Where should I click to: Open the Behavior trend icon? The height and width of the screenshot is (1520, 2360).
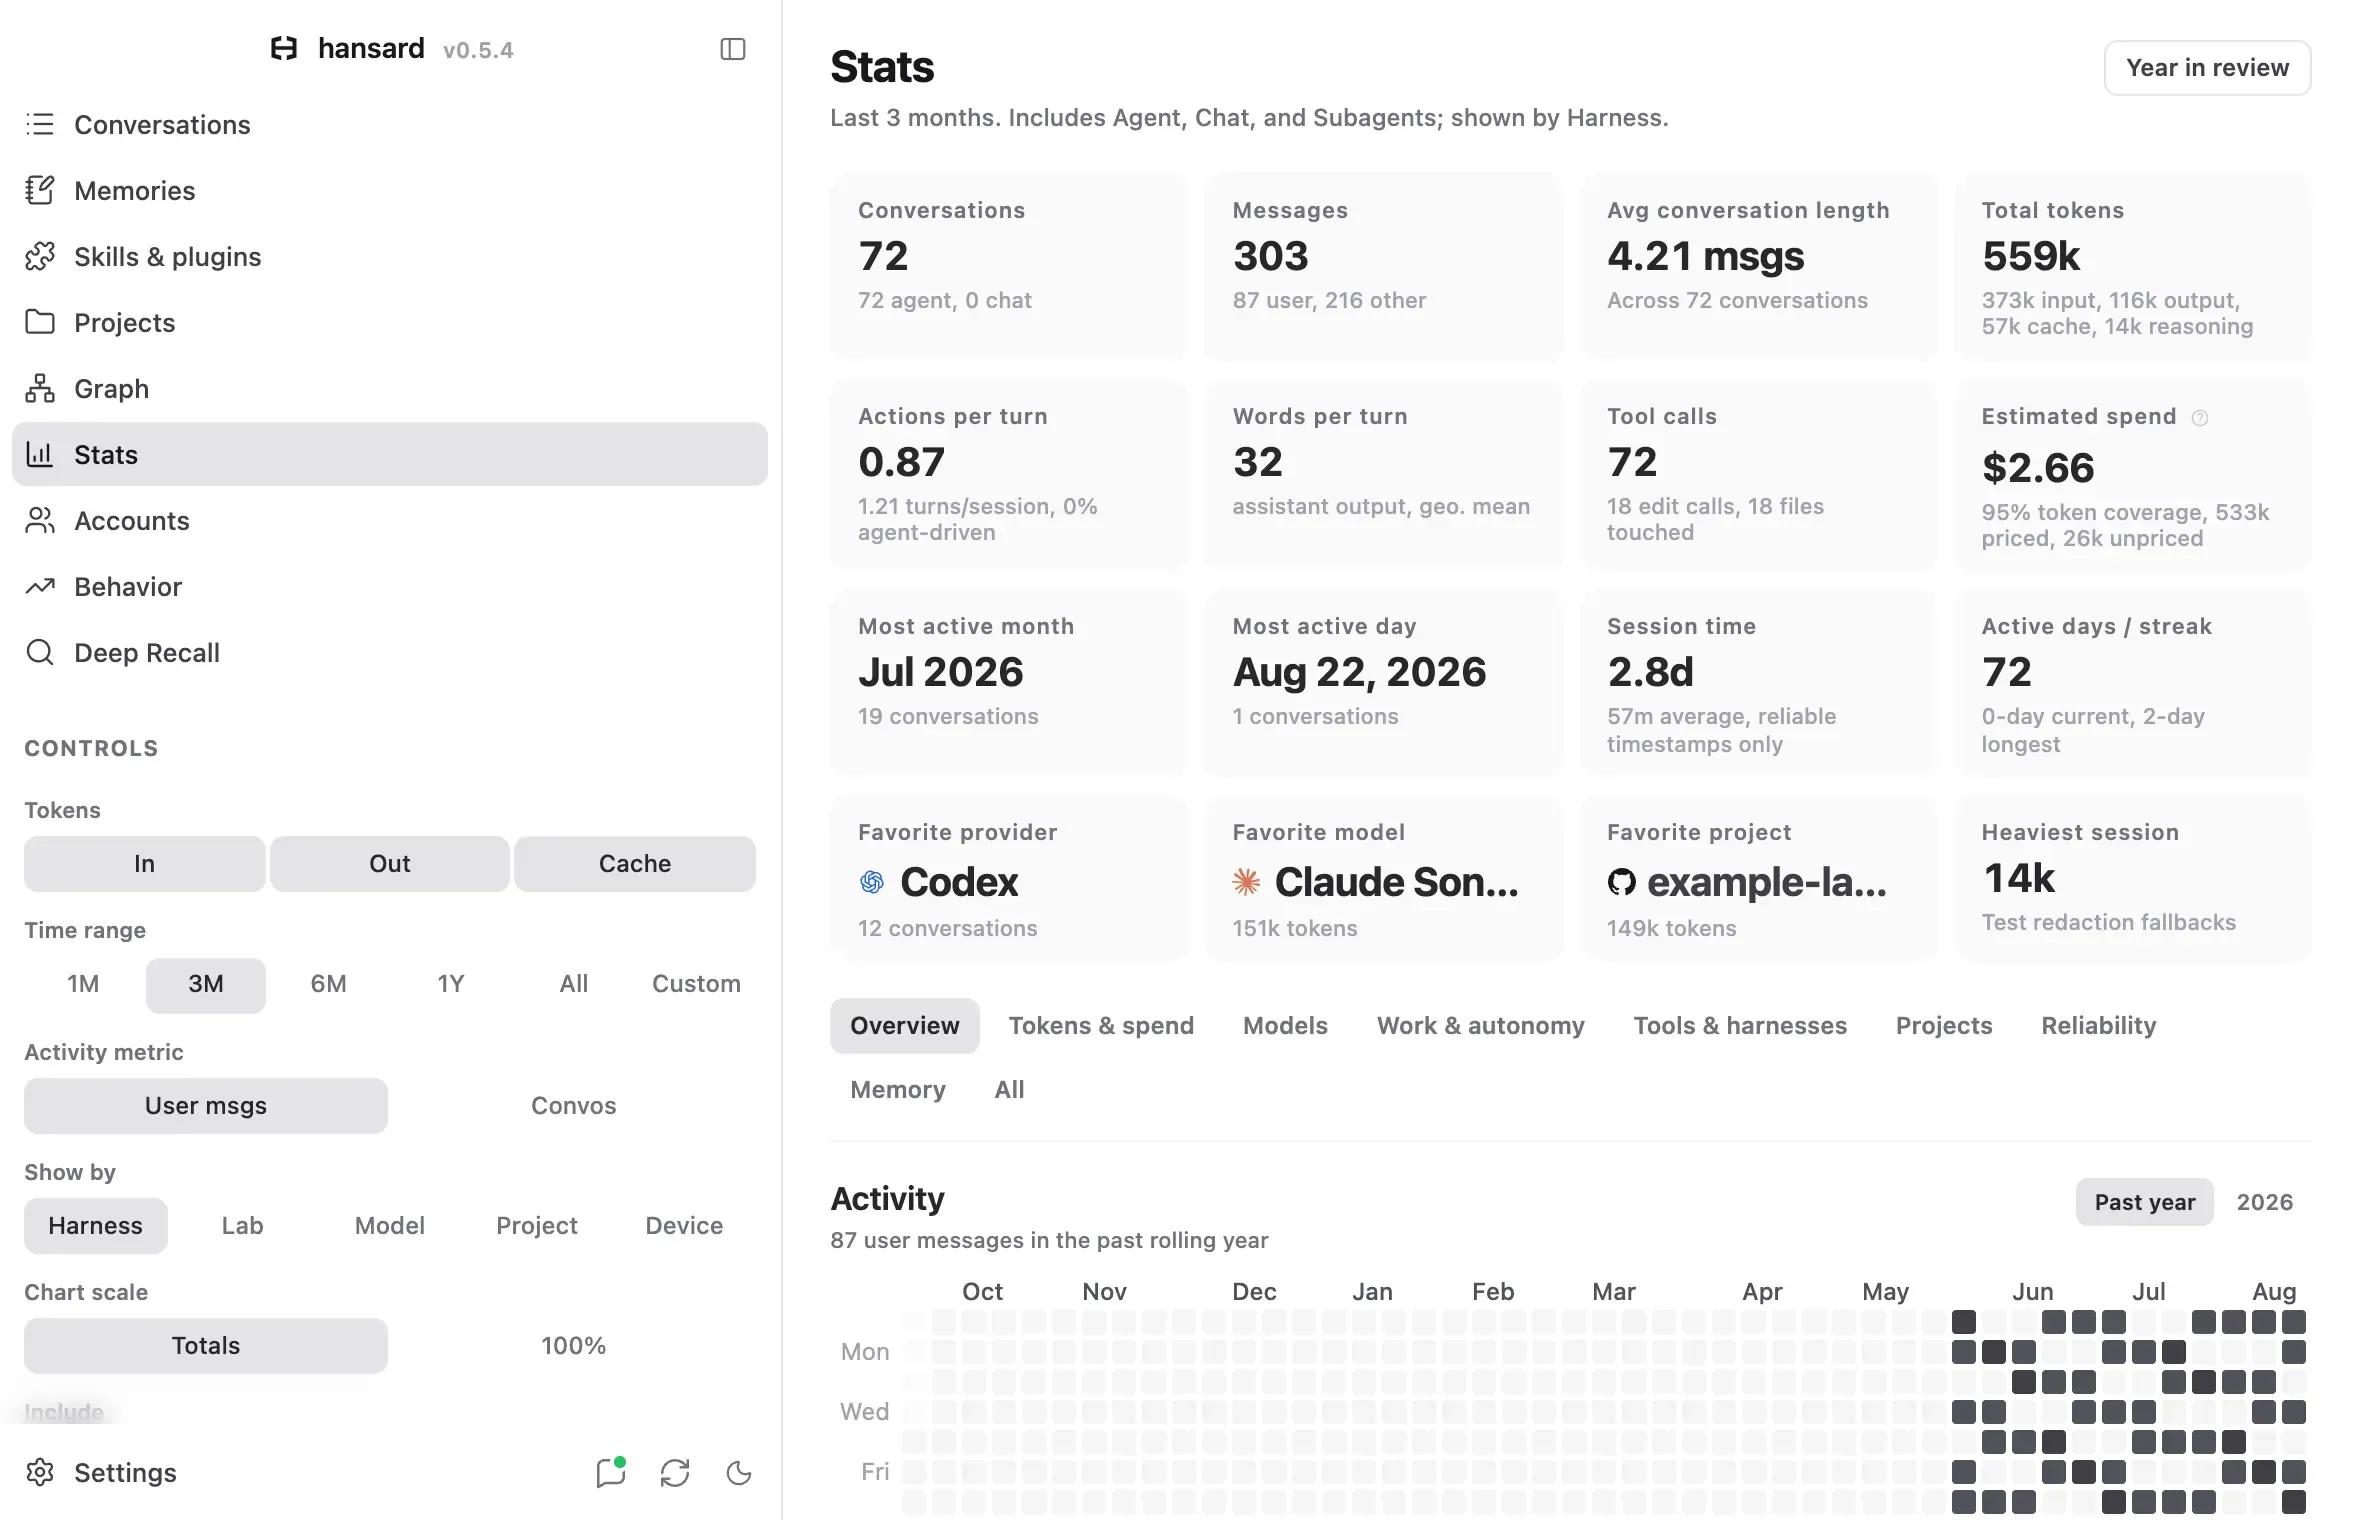coord(40,586)
